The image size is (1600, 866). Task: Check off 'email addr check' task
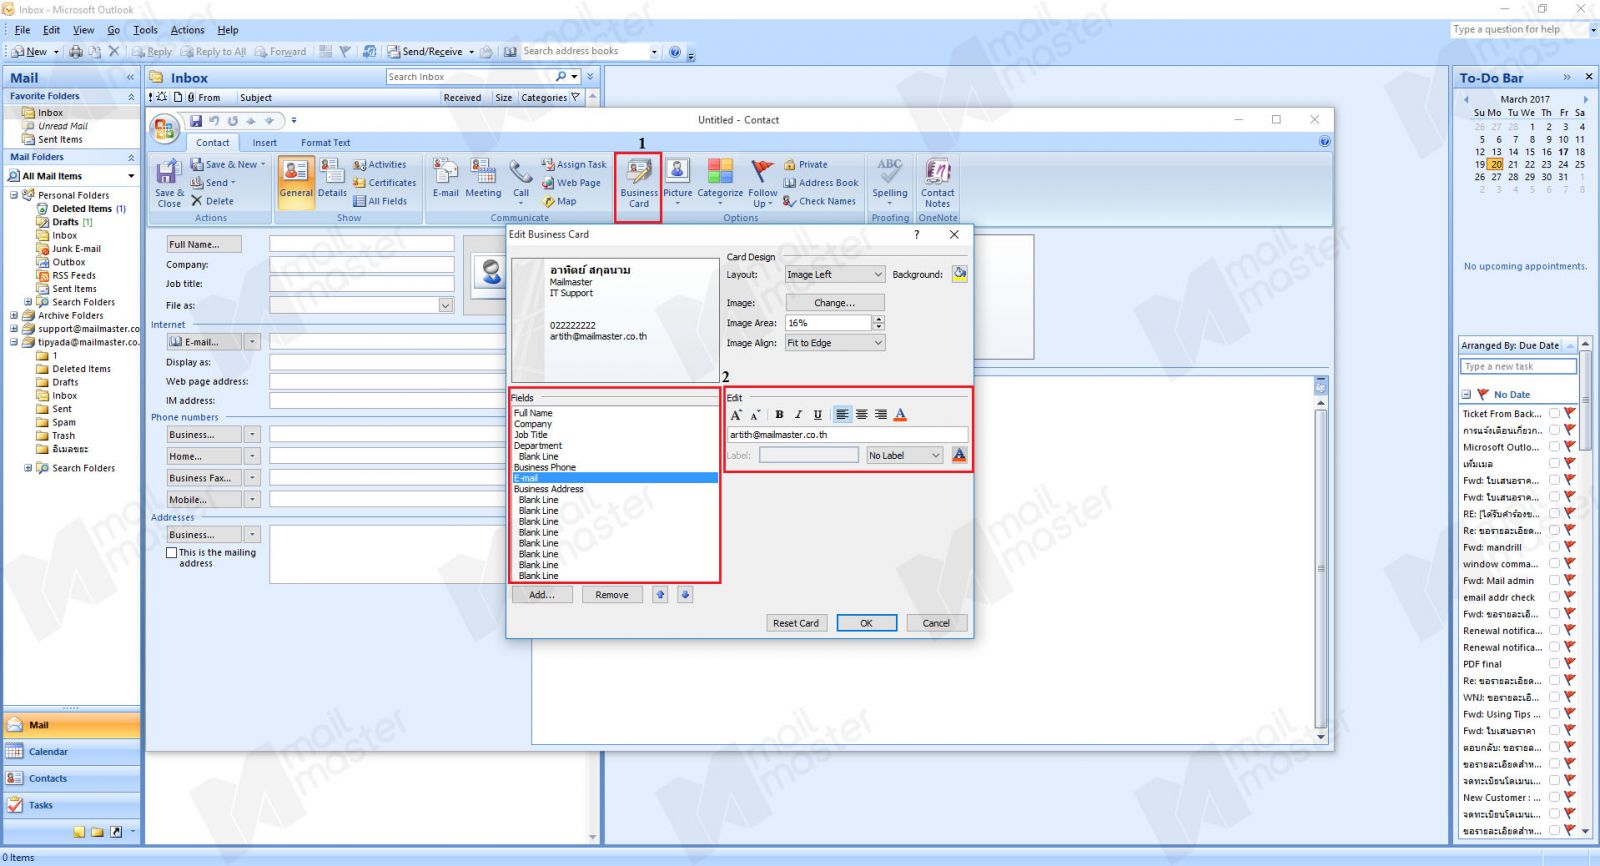pyautogui.click(x=1554, y=597)
